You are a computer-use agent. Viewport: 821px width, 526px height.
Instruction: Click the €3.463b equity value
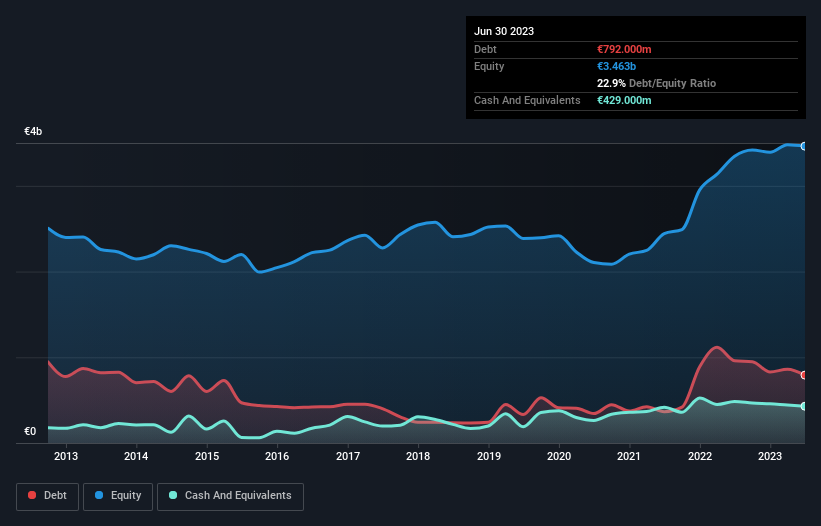pyautogui.click(x=616, y=66)
